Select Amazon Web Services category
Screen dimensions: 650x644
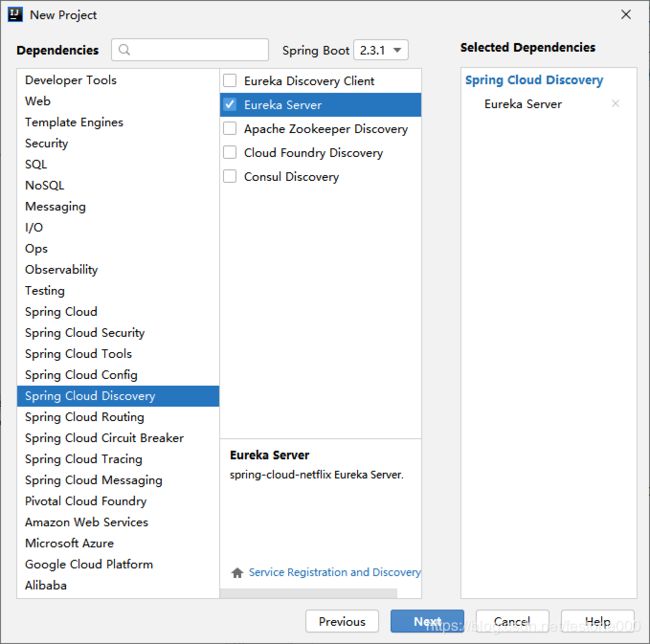118,522
